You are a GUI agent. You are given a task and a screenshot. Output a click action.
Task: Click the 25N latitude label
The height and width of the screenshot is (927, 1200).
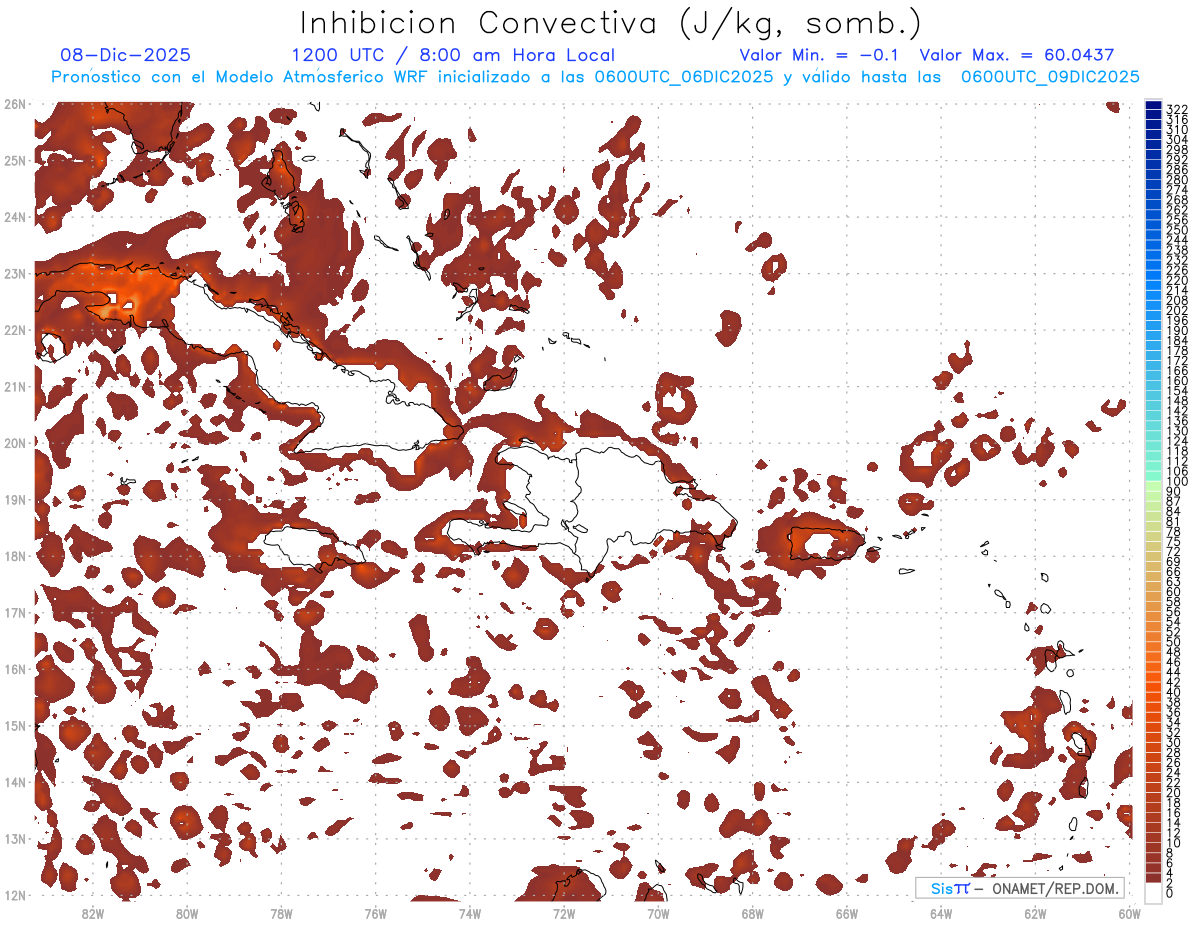14,160
